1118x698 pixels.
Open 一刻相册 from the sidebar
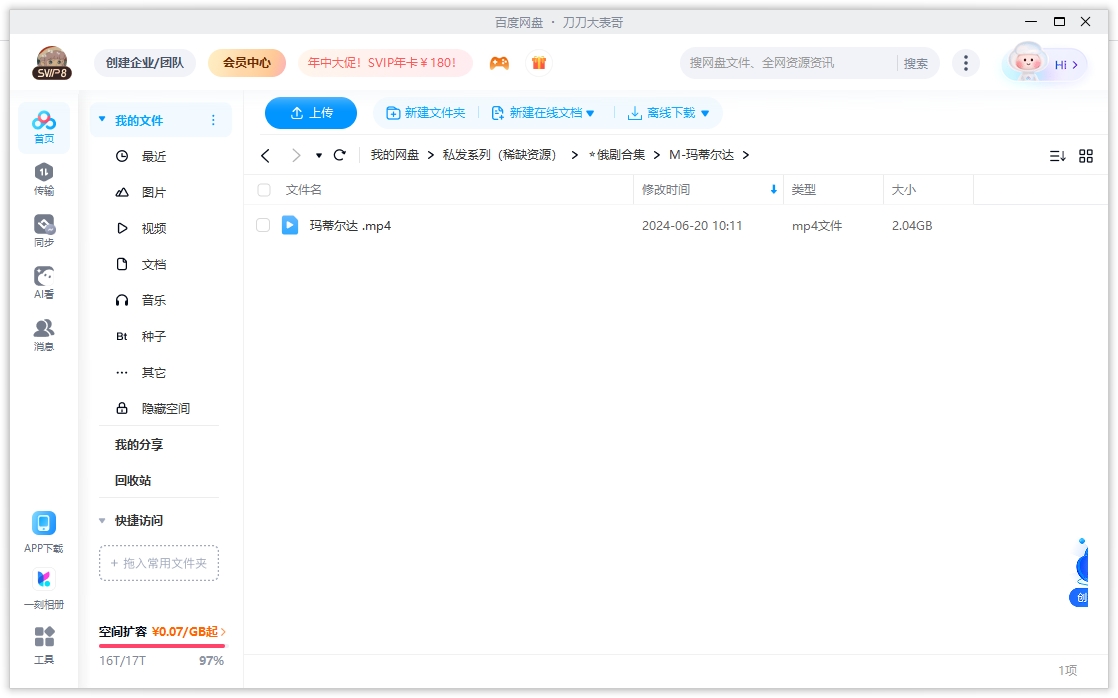click(43, 586)
